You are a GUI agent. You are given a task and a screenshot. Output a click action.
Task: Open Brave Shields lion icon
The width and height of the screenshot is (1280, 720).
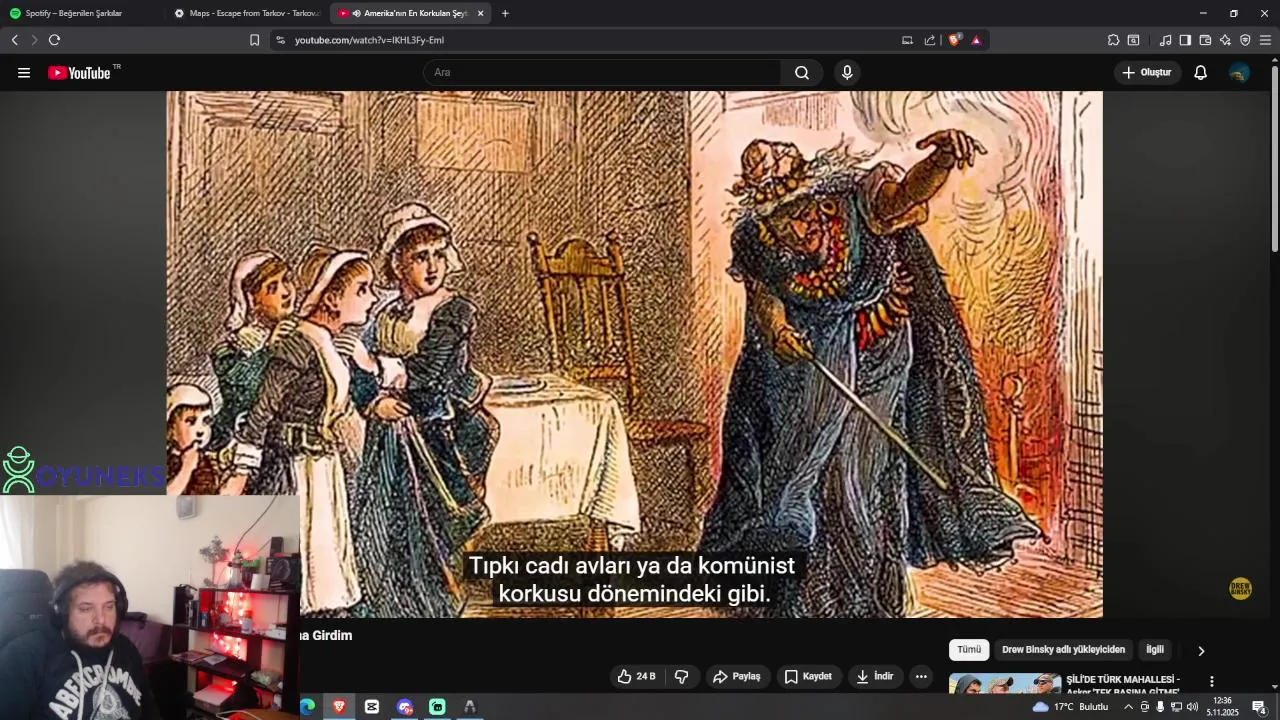tap(955, 40)
